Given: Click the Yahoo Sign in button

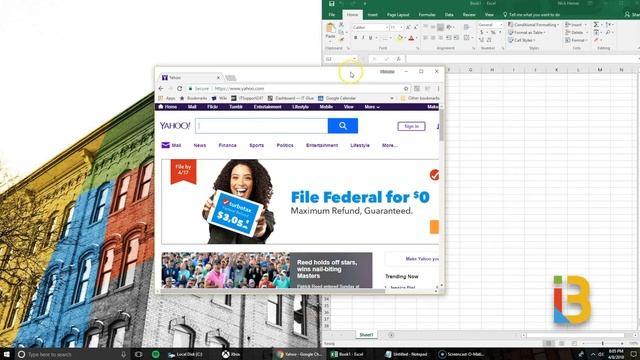Looking at the screenshot, I should pyautogui.click(x=411, y=127).
